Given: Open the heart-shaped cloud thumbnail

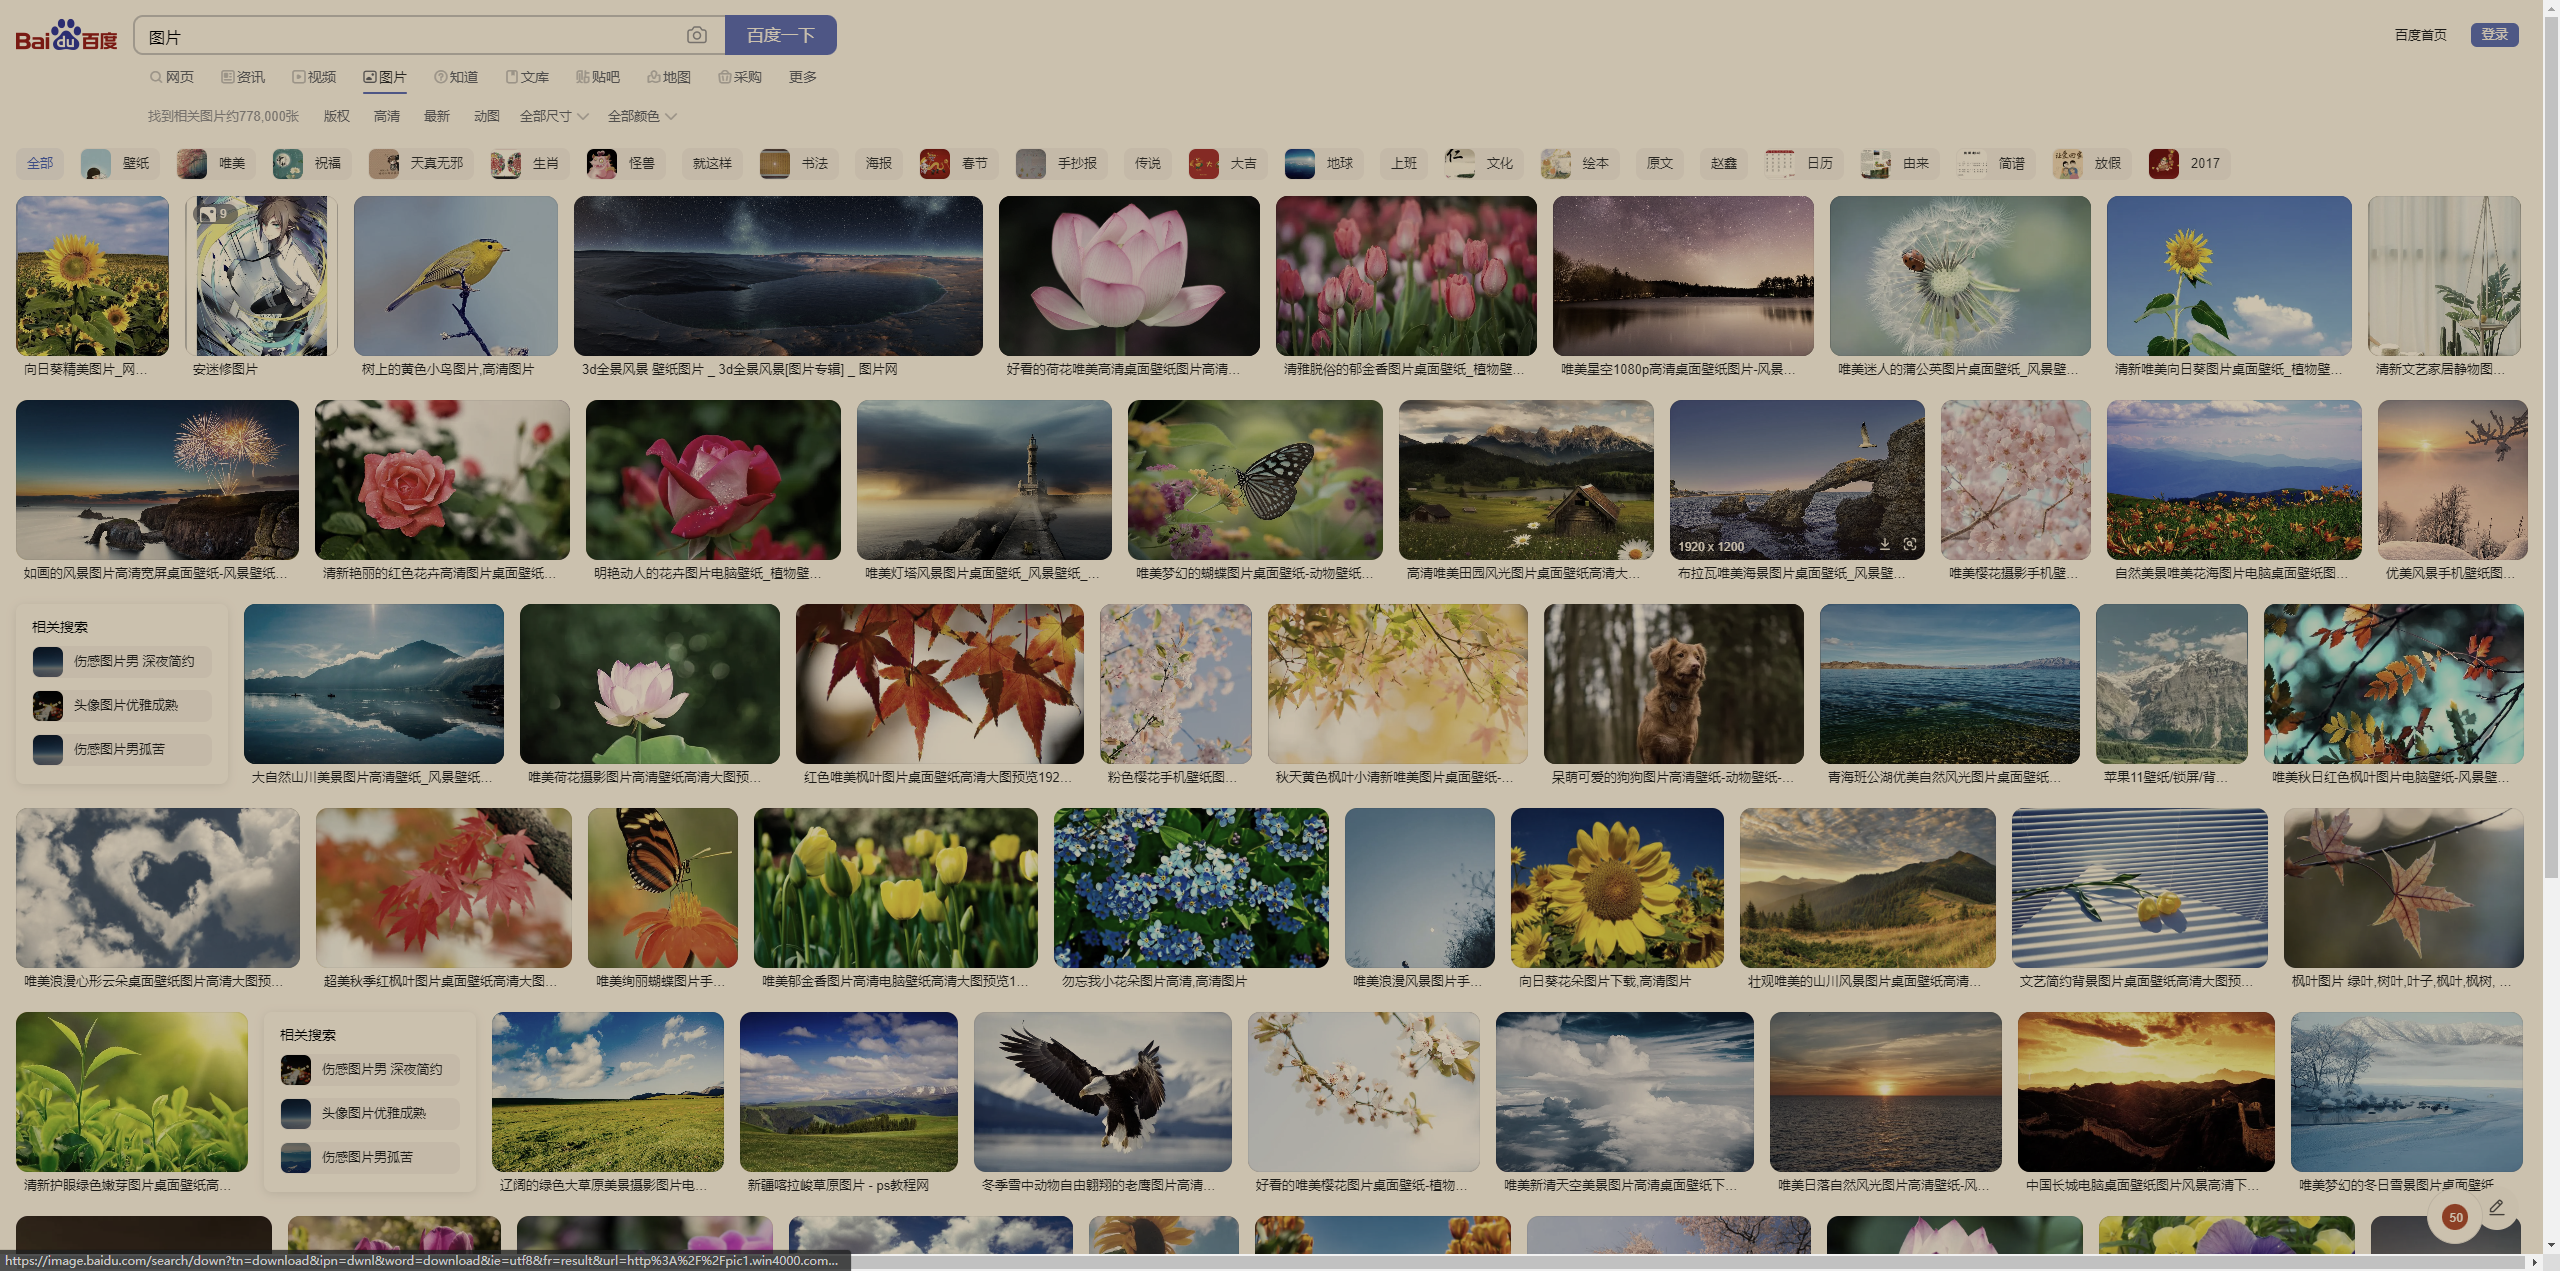Looking at the screenshot, I should [158, 888].
